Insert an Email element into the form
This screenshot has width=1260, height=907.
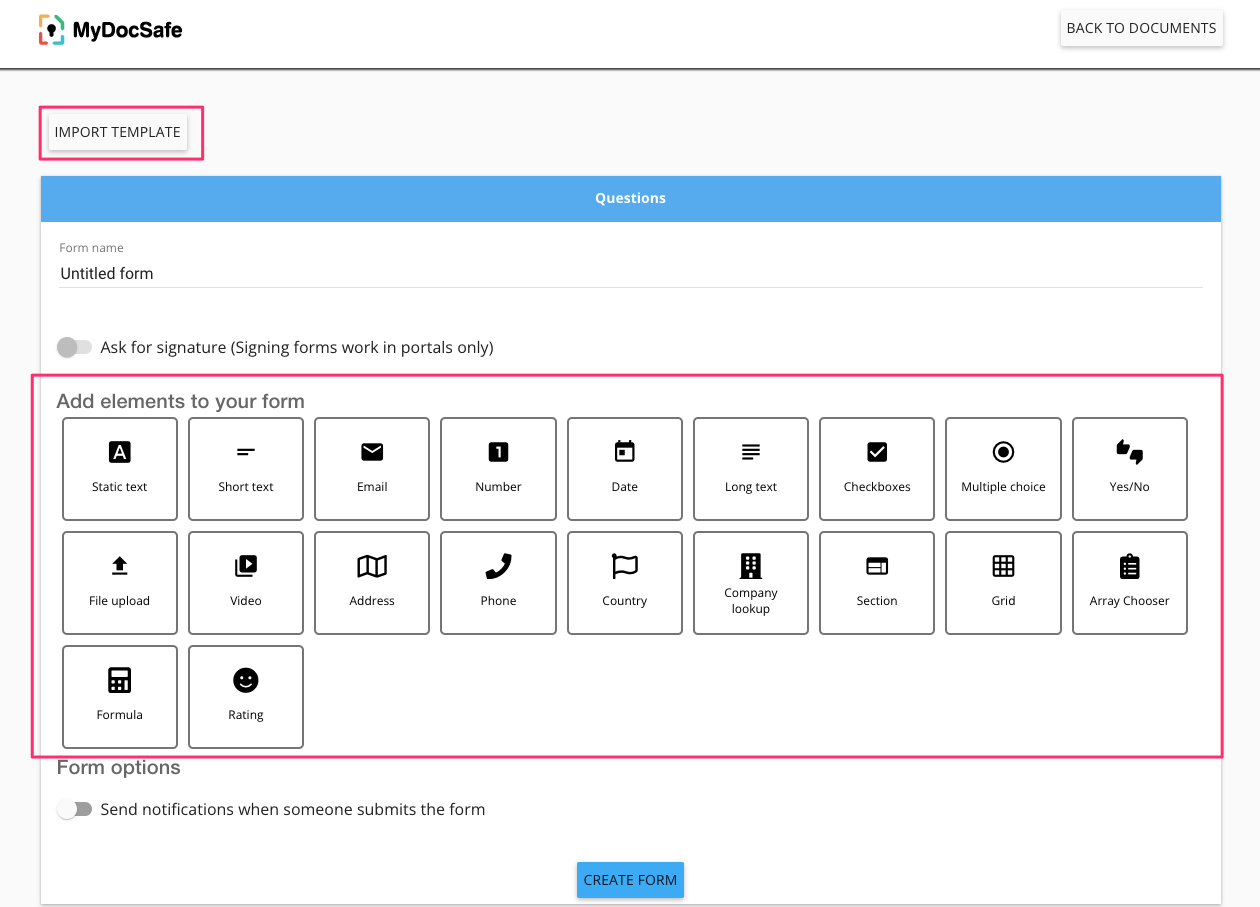(x=372, y=468)
